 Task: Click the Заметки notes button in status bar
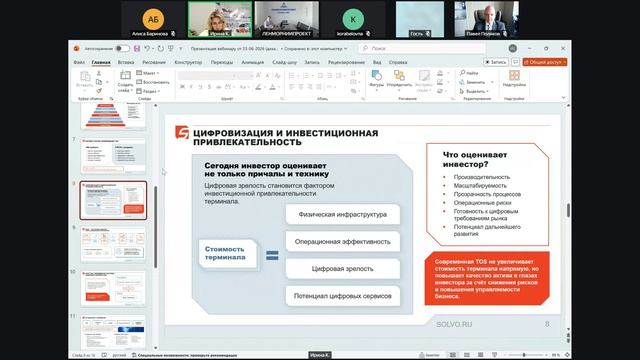click(x=429, y=355)
